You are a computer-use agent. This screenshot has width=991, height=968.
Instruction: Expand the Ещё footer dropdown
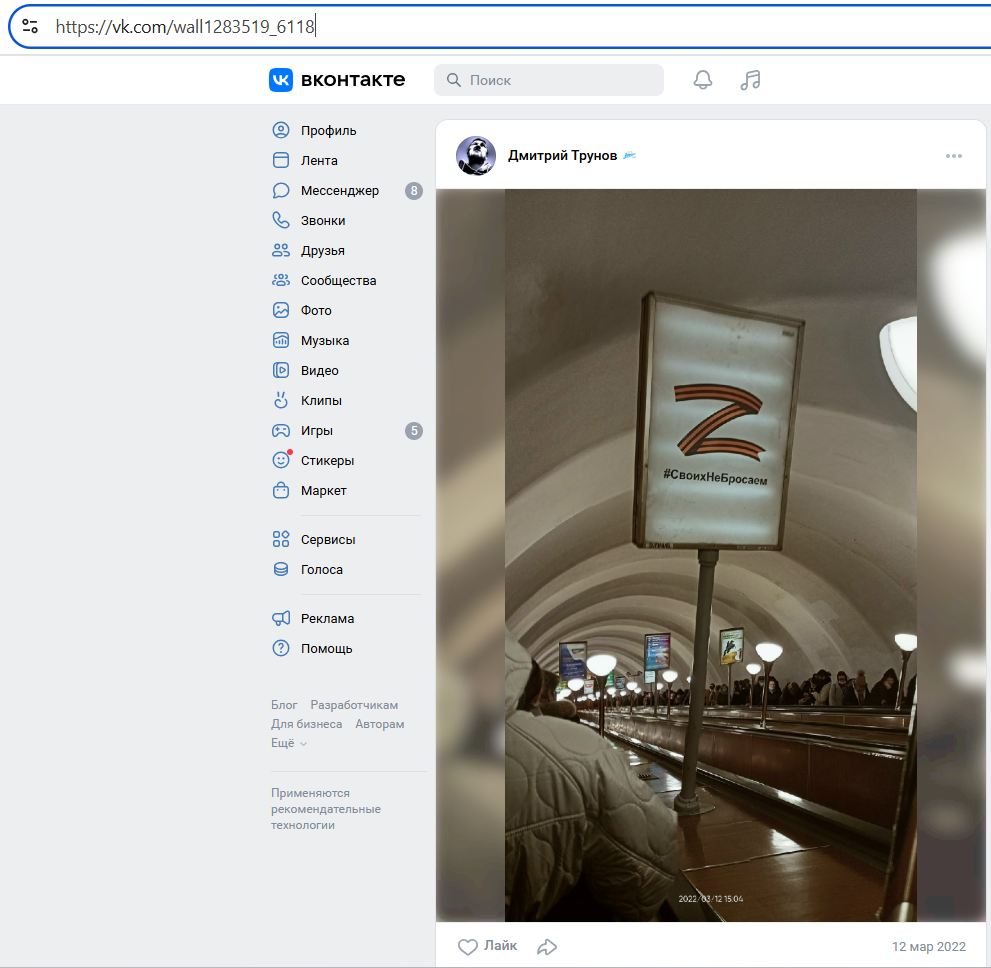coord(289,743)
